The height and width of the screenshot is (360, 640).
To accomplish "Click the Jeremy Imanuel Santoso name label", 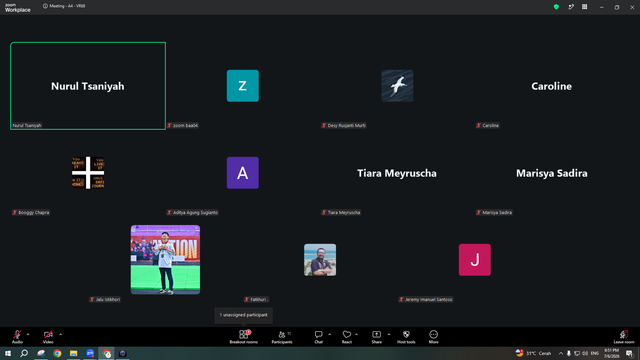I will (x=425, y=299).
